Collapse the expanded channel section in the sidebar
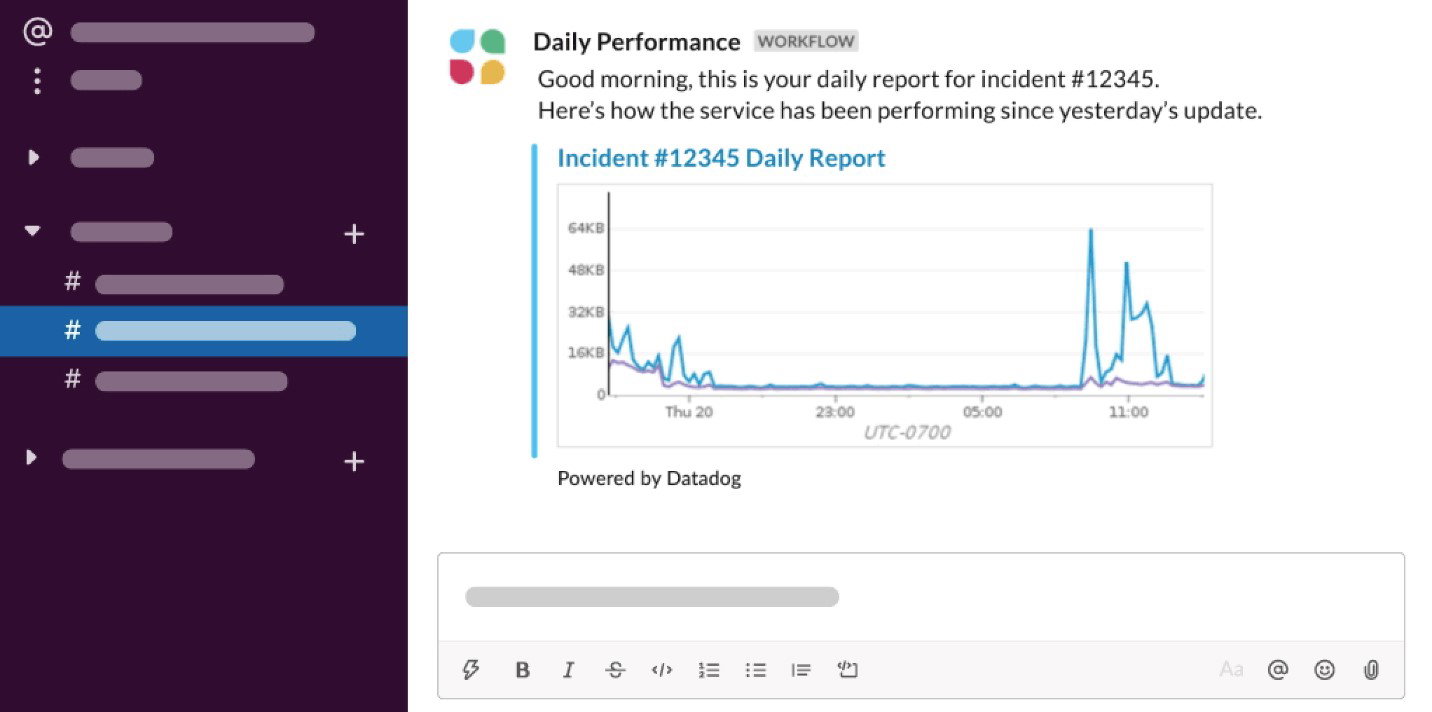The image size is (1432, 712). point(31,231)
